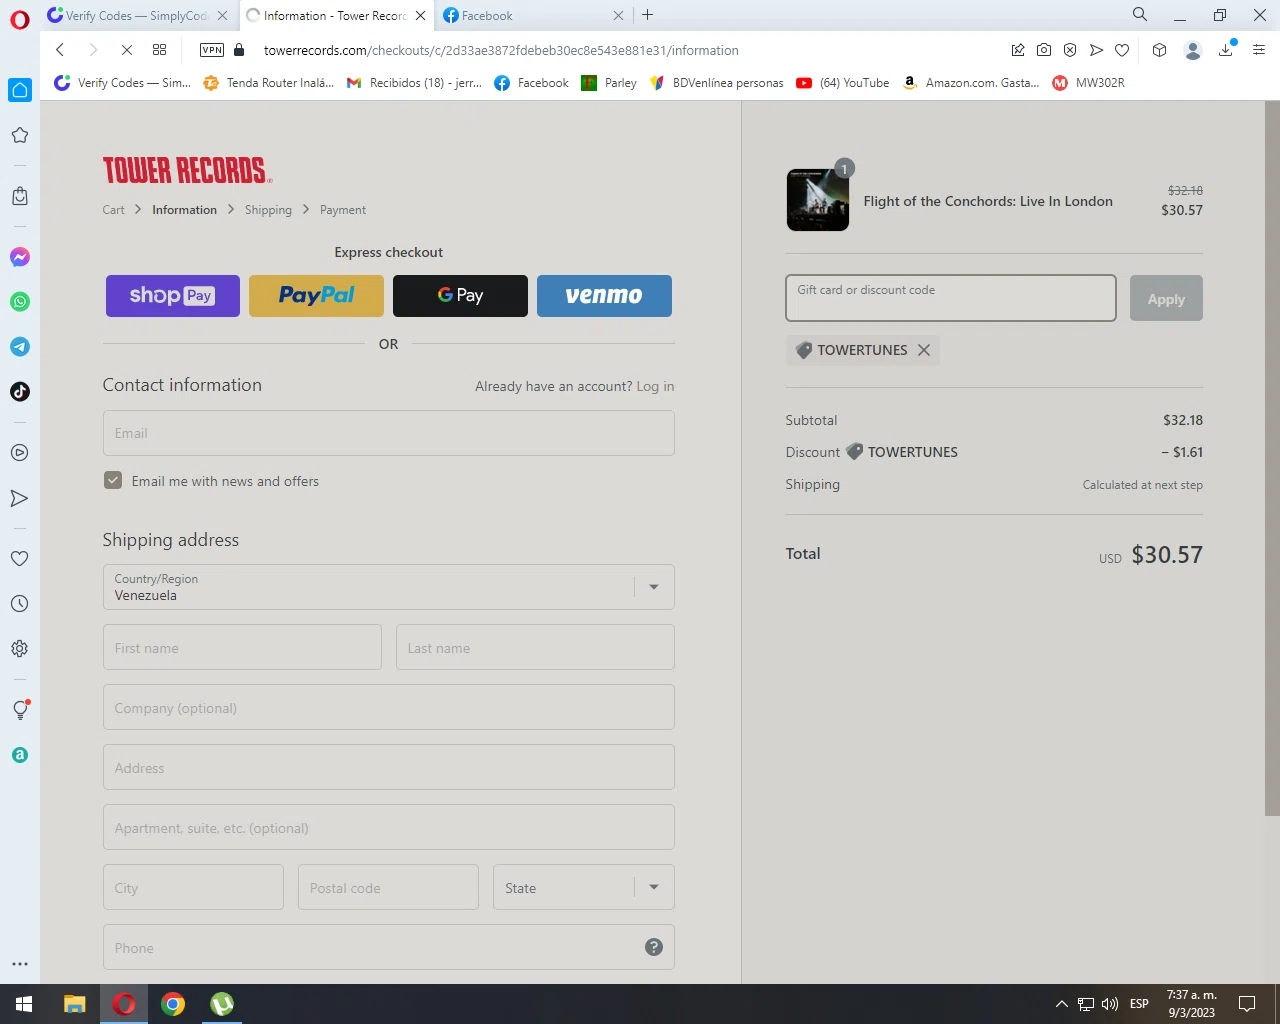Launch TikTok from Opera sidebar
Screen dimensions: 1280x1024
[x=20, y=391]
